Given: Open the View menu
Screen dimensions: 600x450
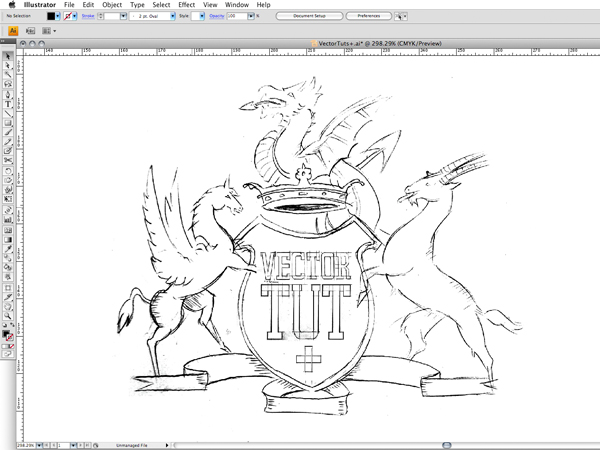Looking at the screenshot, I should [x=210, y=5].
